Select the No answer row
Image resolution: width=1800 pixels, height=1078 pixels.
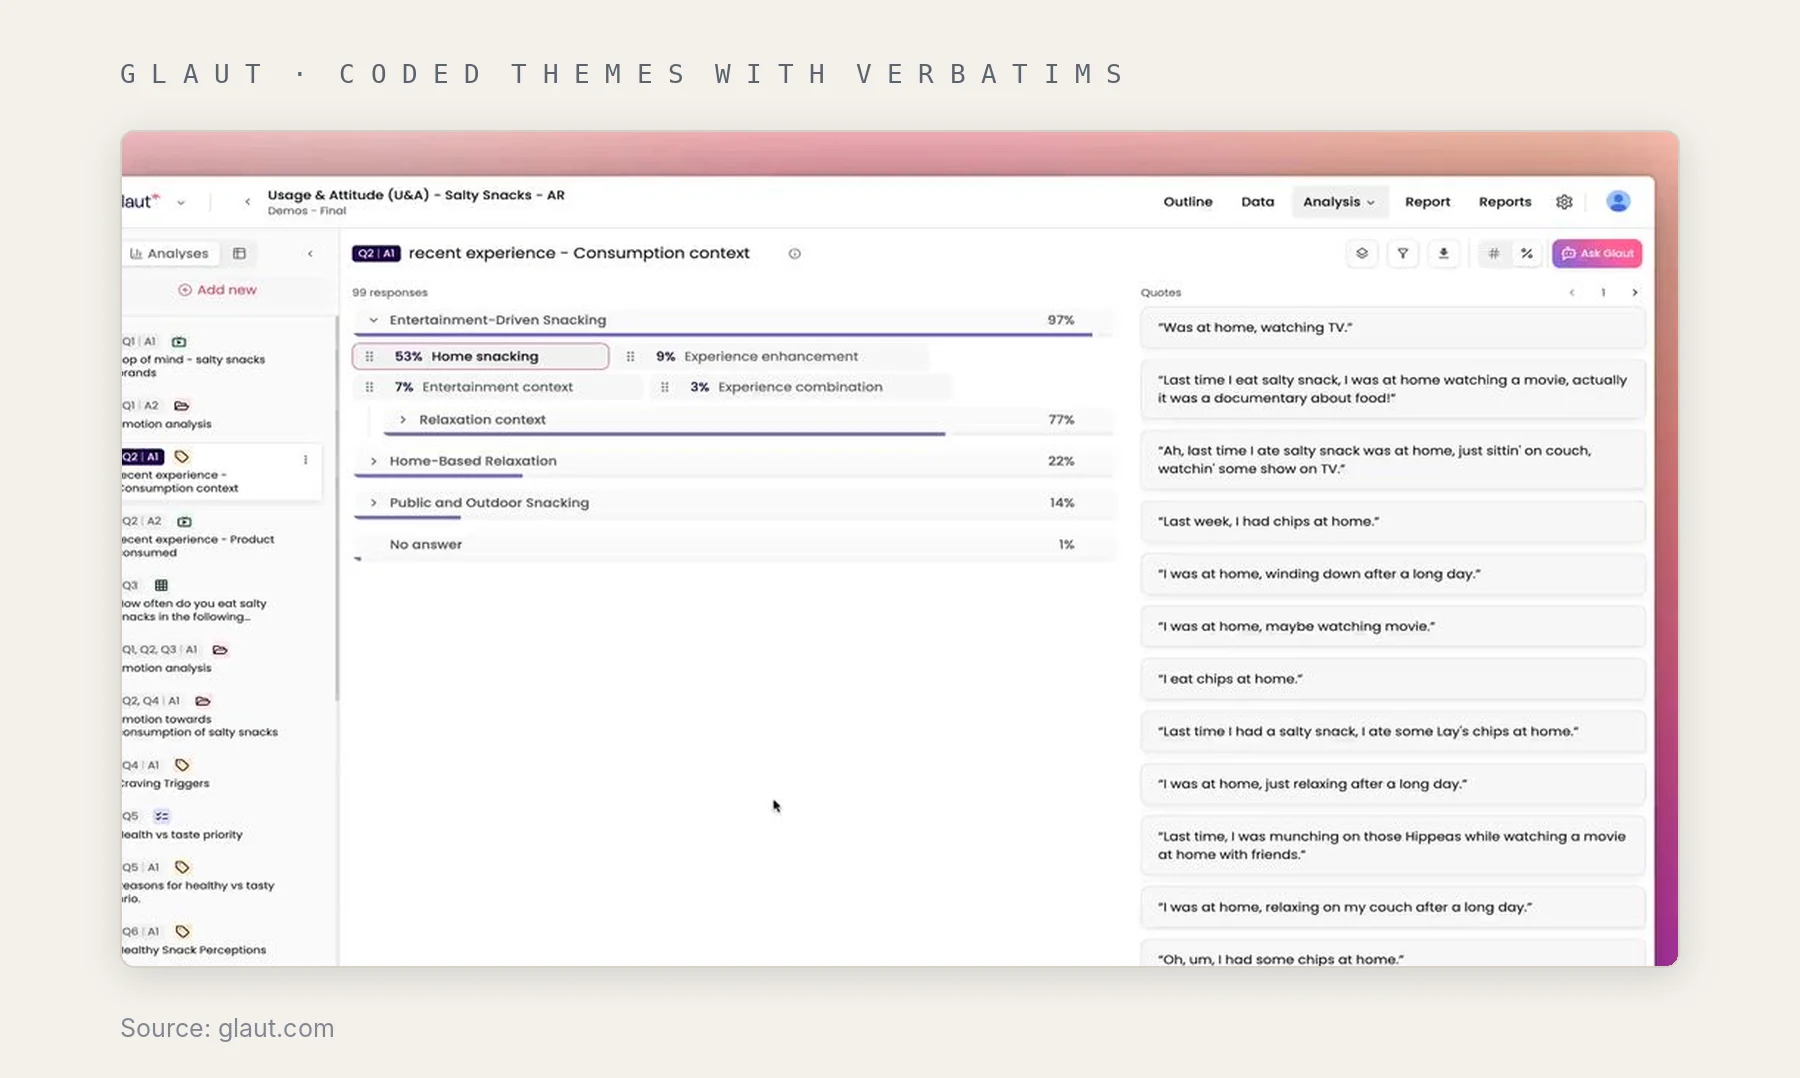pyautogui.click(x=732, y=545)
